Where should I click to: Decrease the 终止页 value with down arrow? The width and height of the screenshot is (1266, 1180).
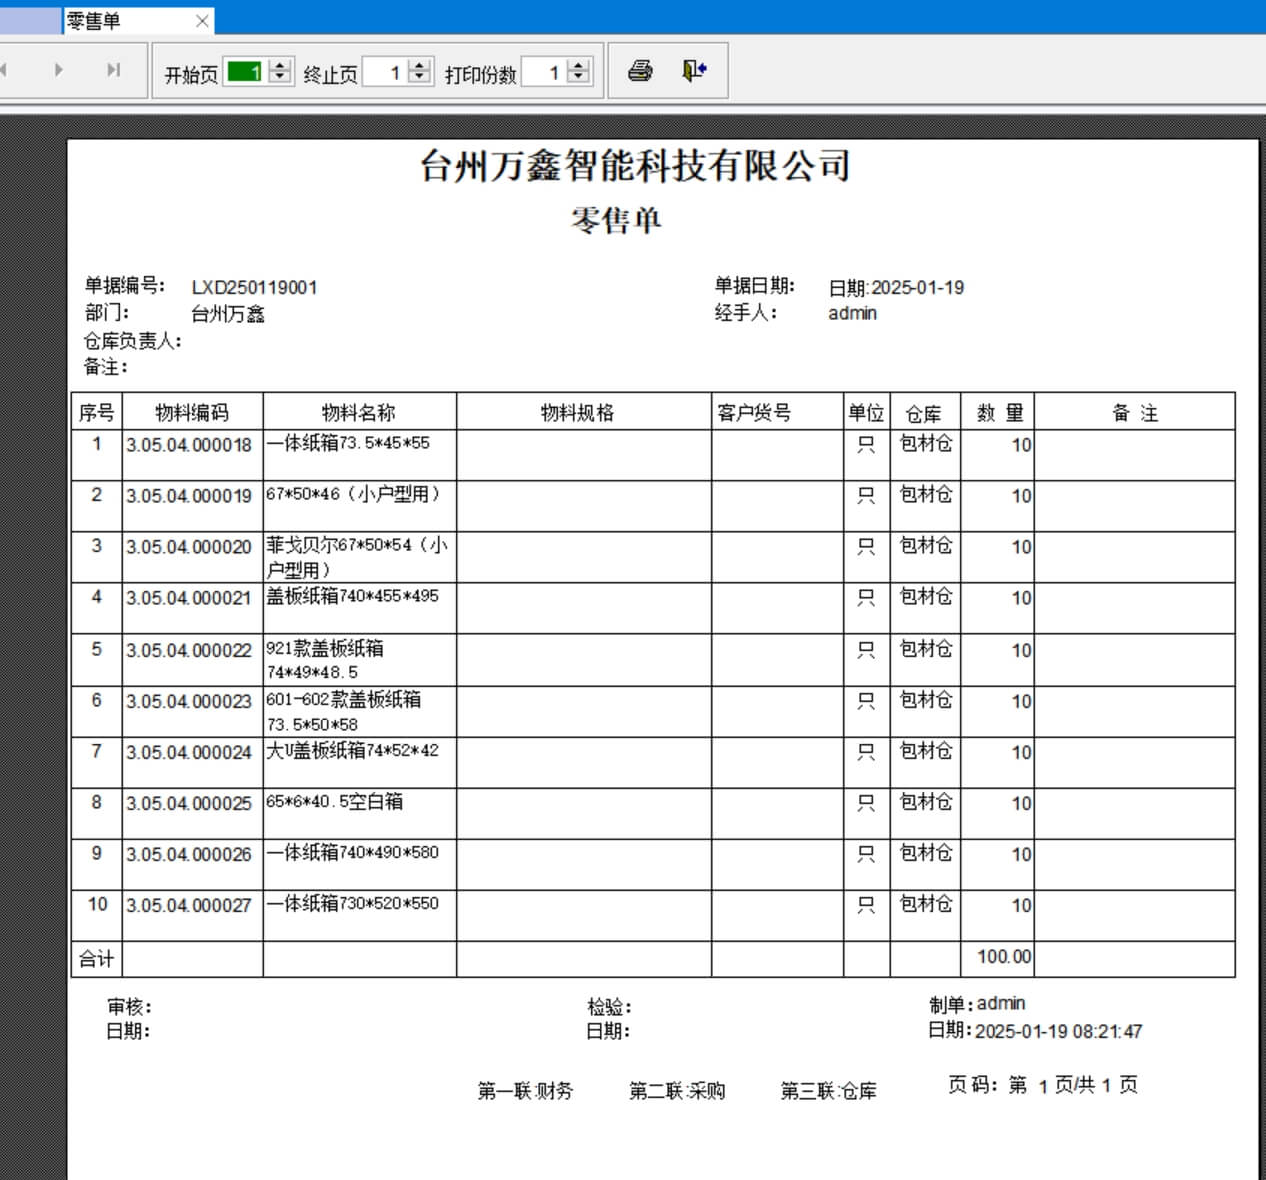[421, 77]
